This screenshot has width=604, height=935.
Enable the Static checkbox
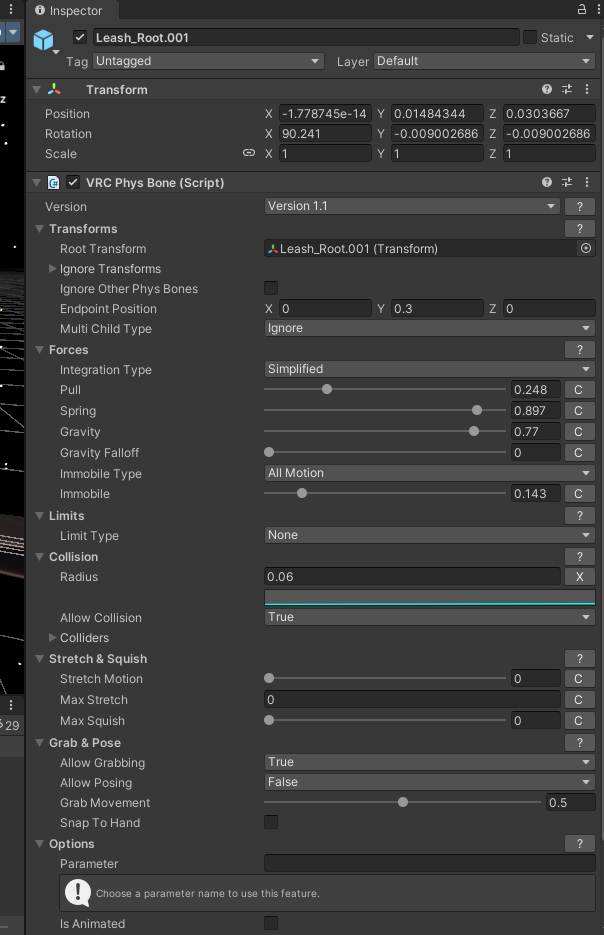529,37
